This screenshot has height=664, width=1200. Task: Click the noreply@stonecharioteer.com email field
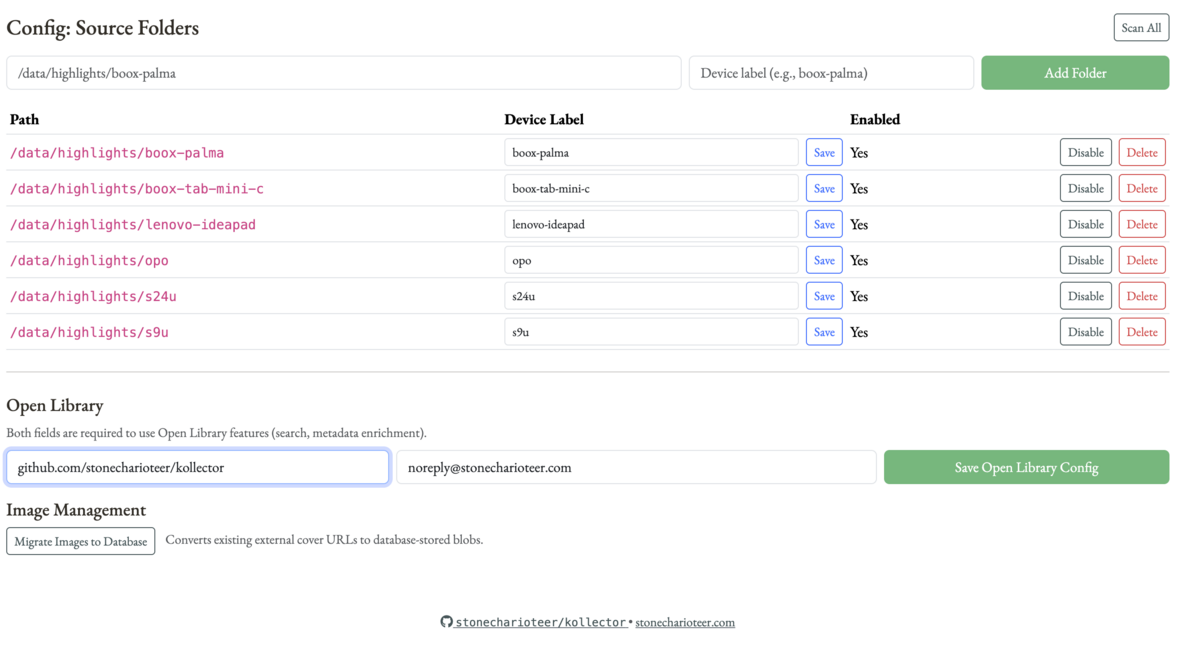[x=636, y=466]
